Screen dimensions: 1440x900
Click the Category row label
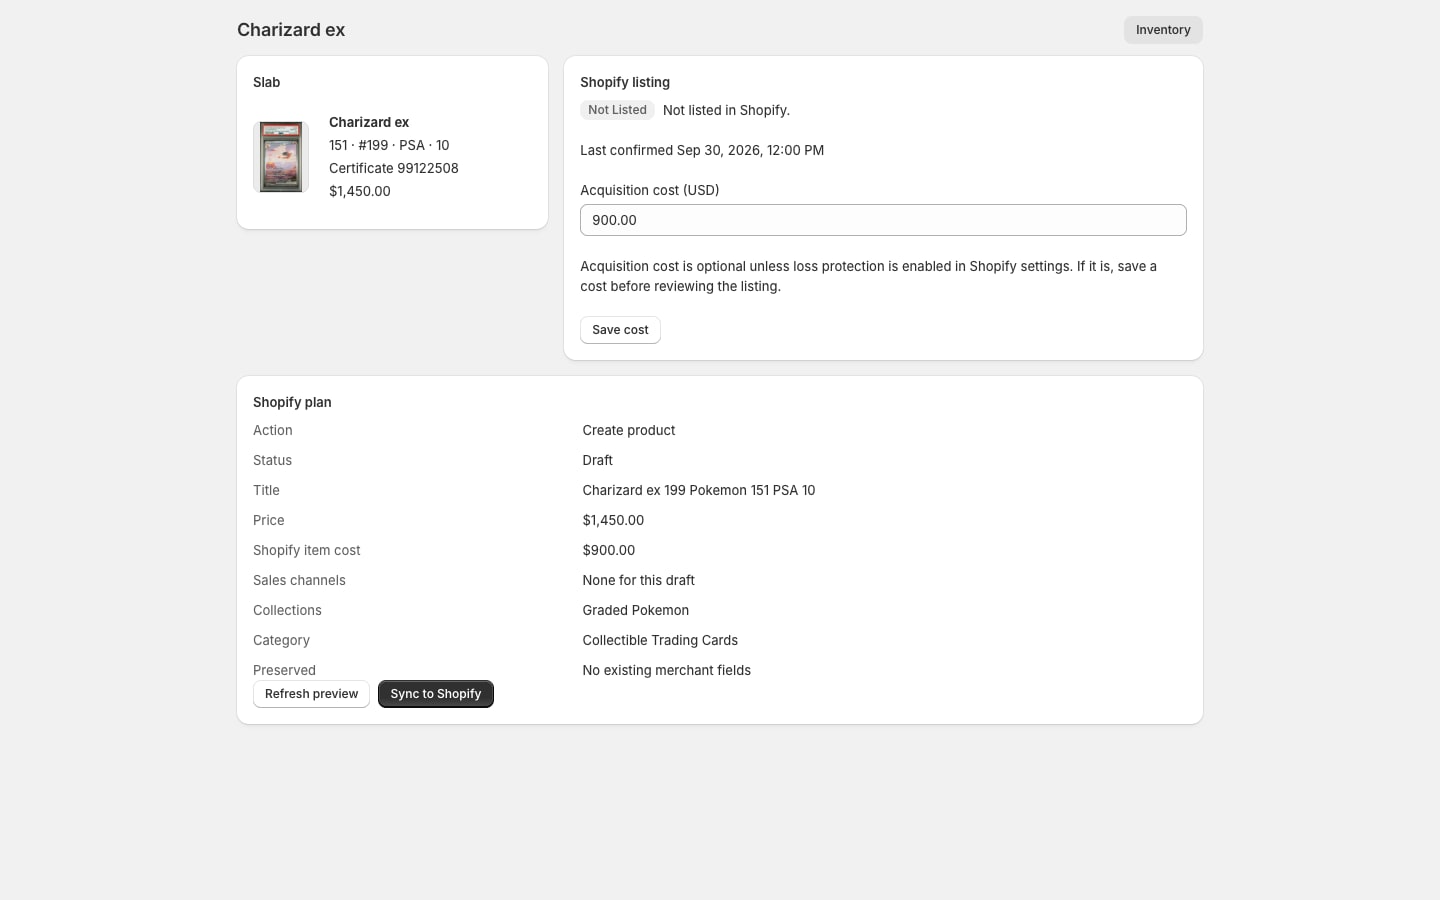(x=281, y=640)
